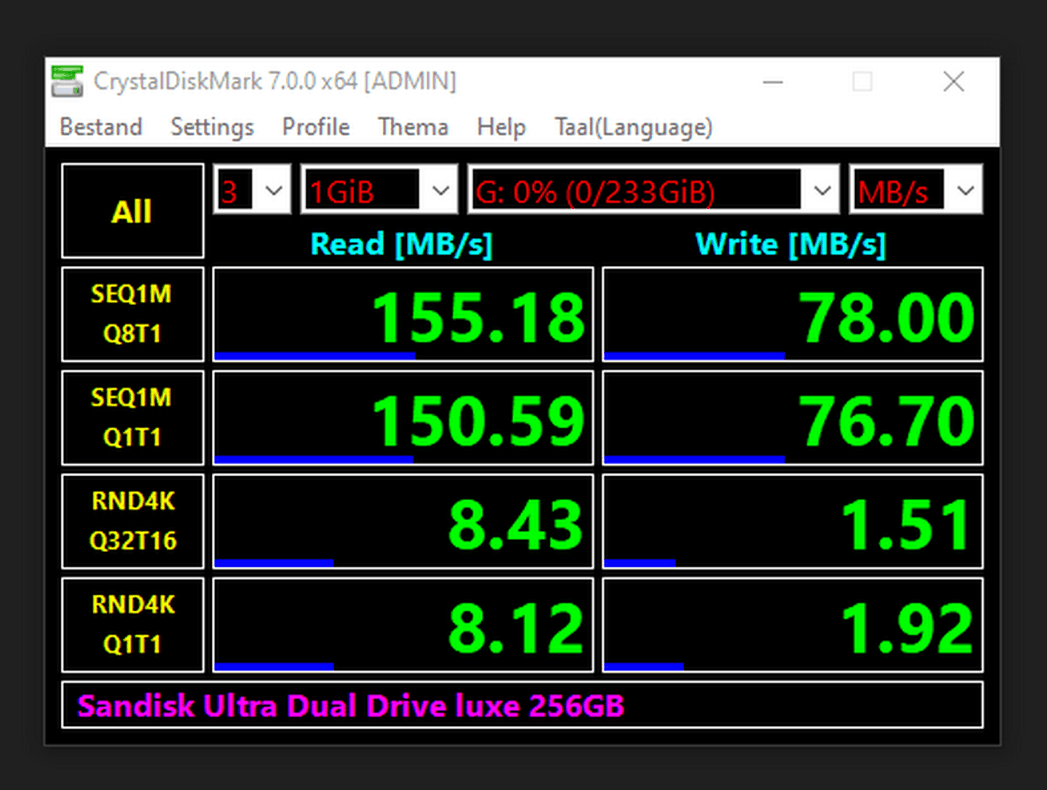Open the Taal(Language) menu
This screenshot has height=790, width=1047.
pos(634,127)
